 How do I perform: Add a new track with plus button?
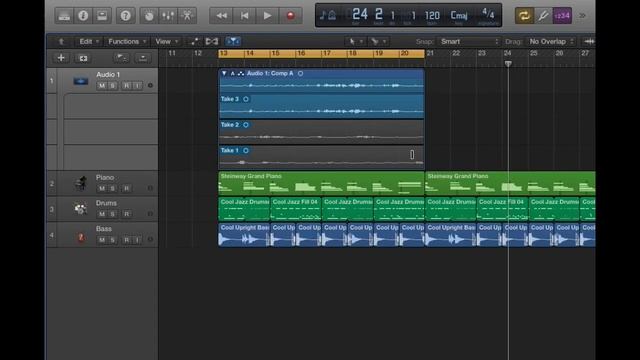(x=61, y=58)
